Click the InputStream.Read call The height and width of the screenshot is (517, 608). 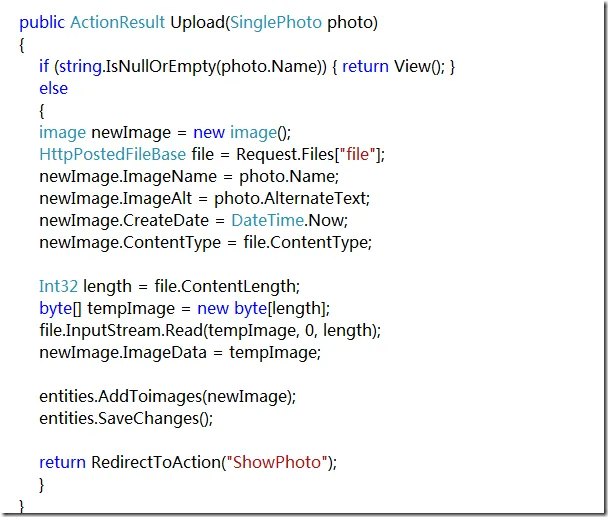129,330
